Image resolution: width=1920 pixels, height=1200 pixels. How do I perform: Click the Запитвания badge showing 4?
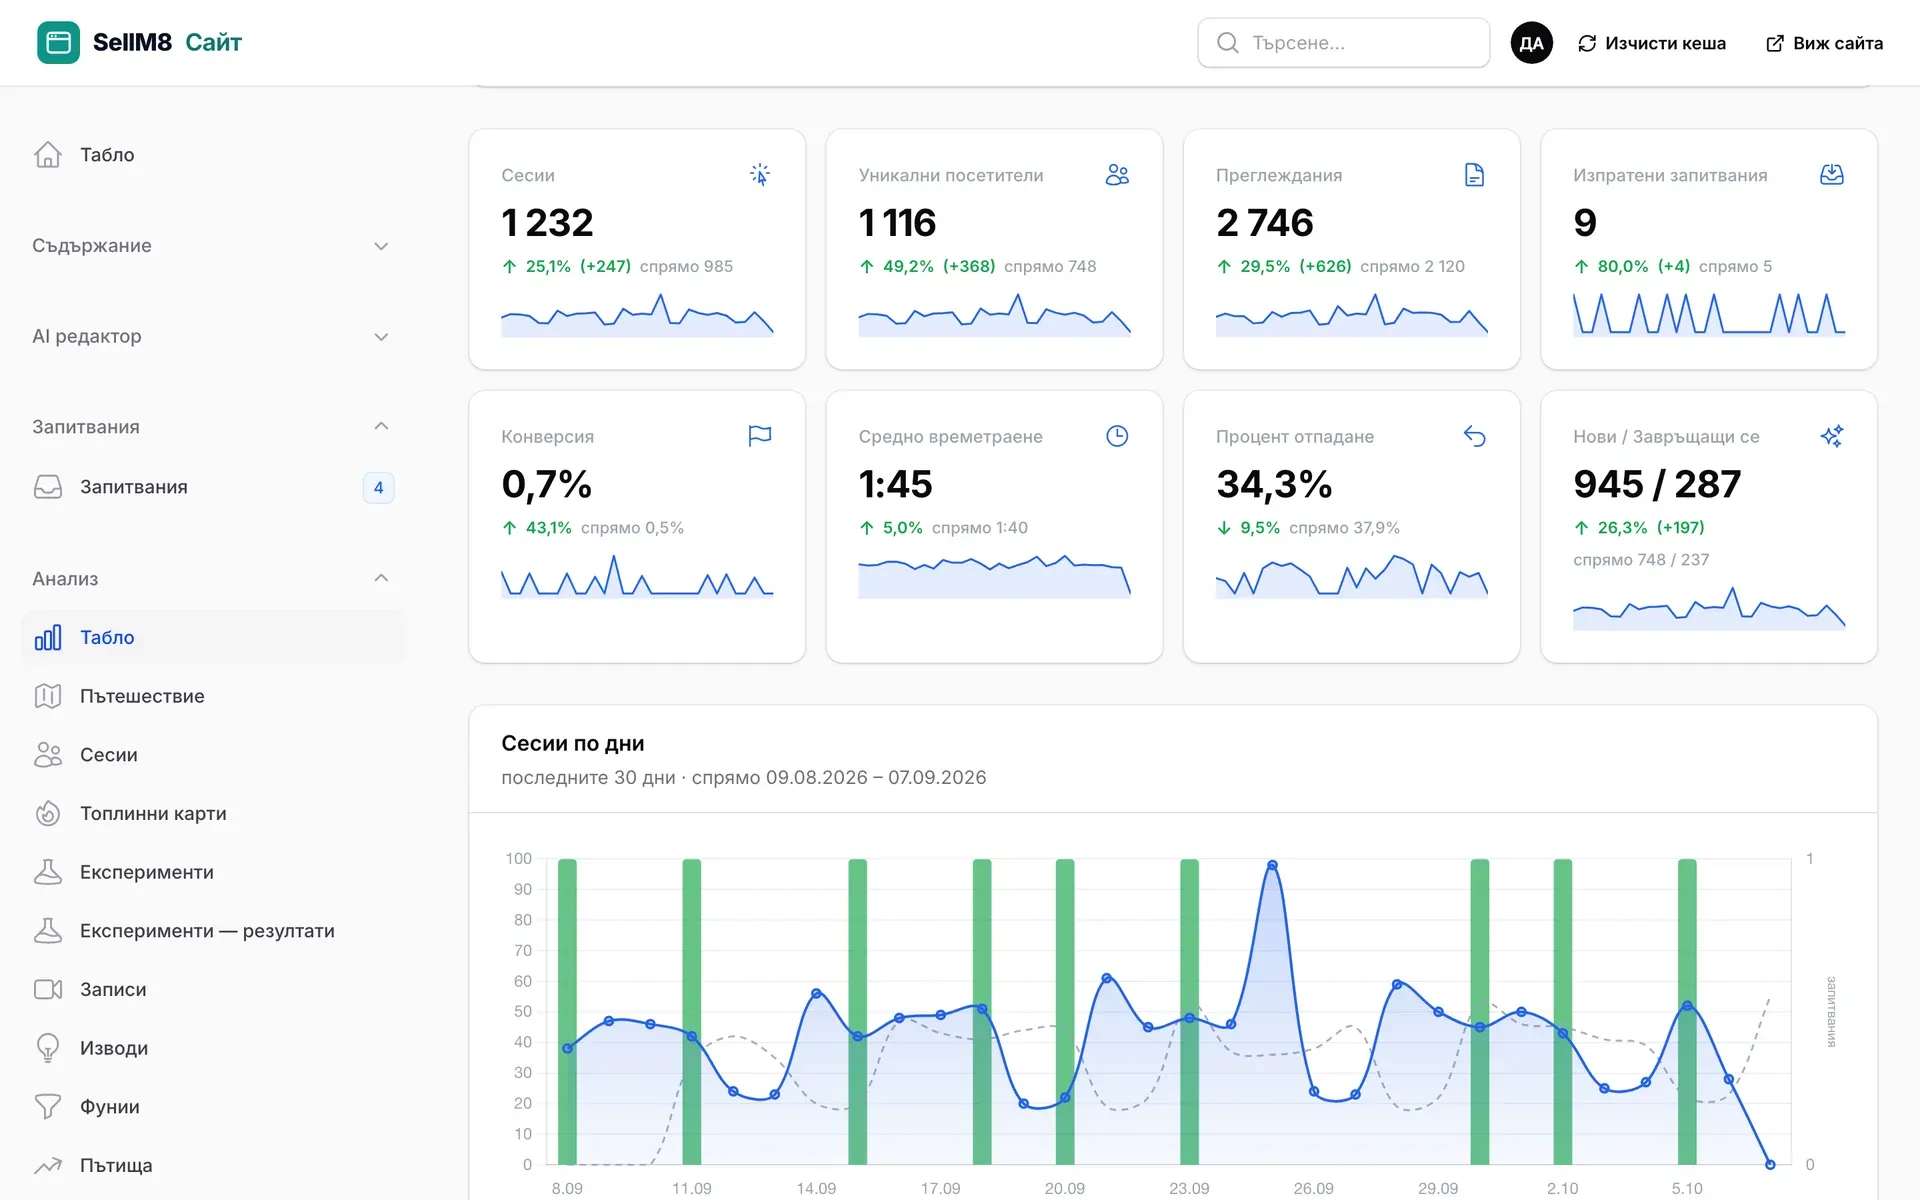pos(378,487)
